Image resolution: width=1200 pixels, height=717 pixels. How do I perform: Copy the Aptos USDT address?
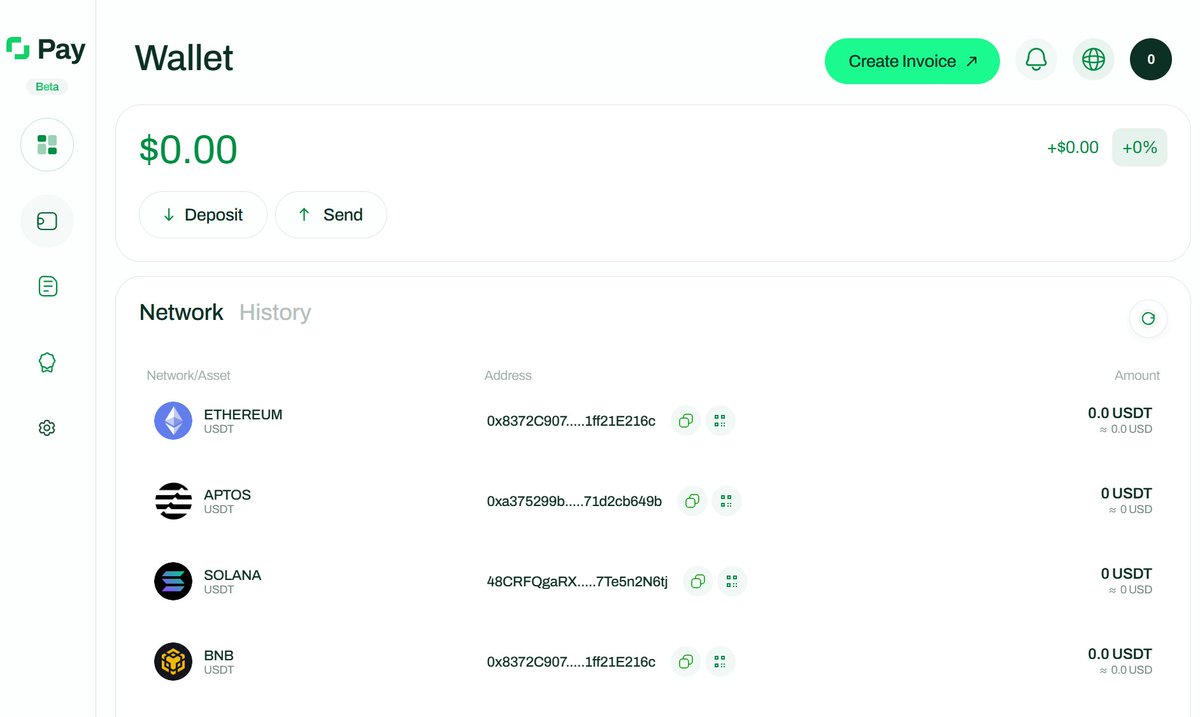tap(692, 501)
